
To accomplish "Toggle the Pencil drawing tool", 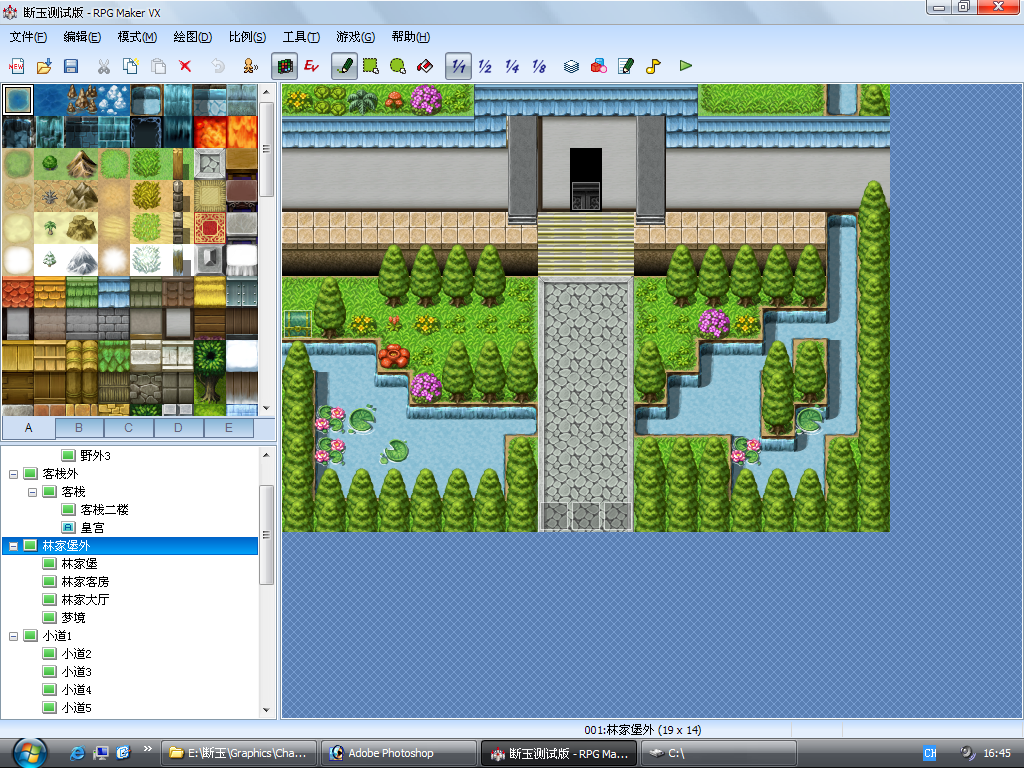I will (344, 66).
